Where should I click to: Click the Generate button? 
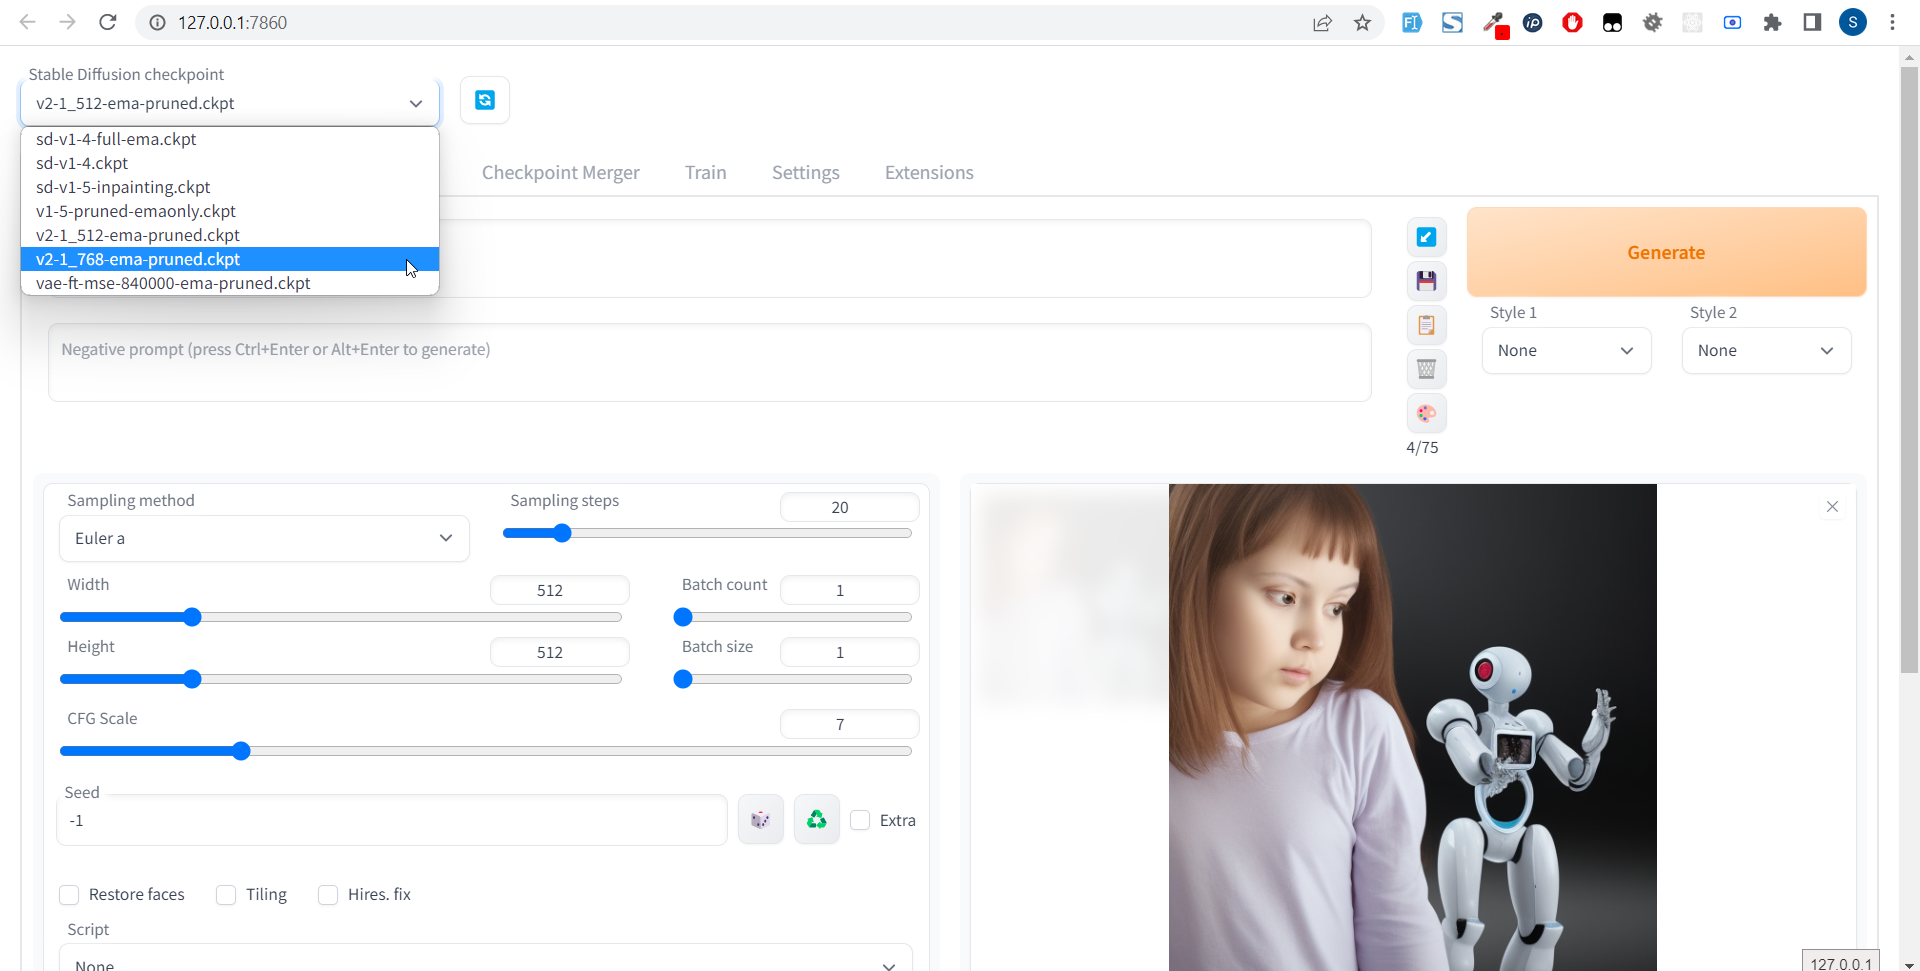(x=1665, y=252)
